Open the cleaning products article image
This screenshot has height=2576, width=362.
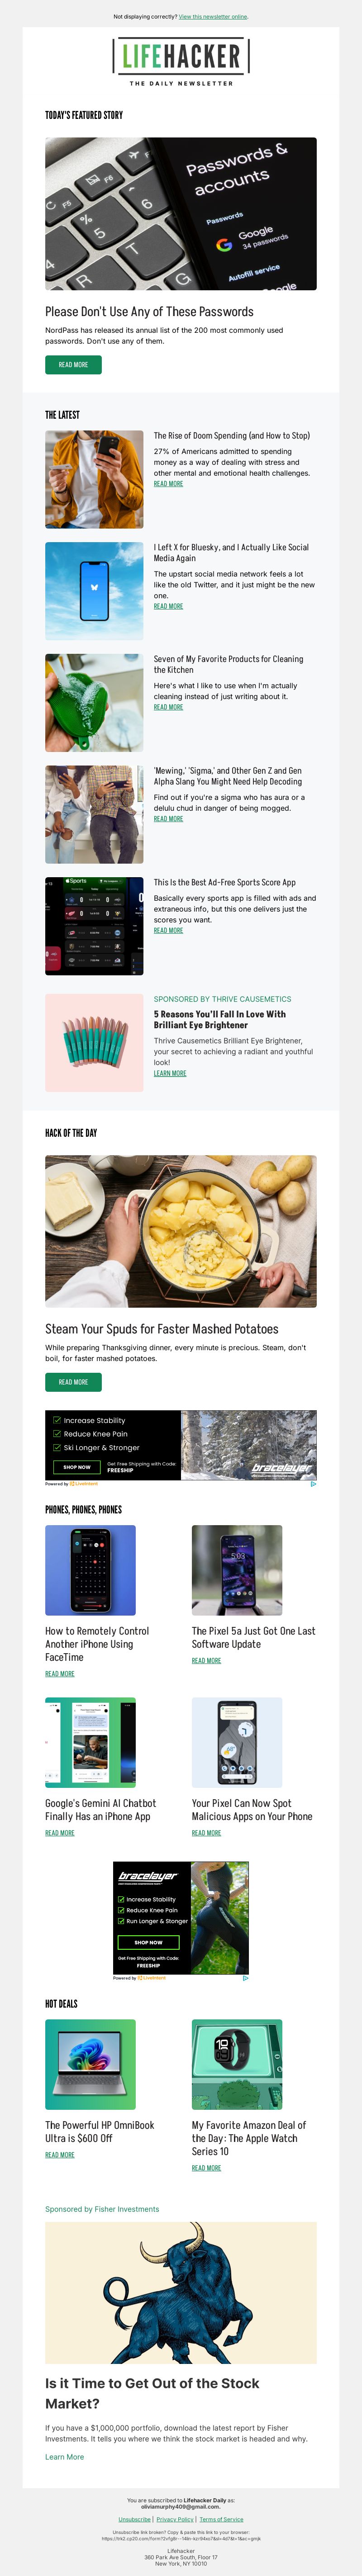pos(94,703)
